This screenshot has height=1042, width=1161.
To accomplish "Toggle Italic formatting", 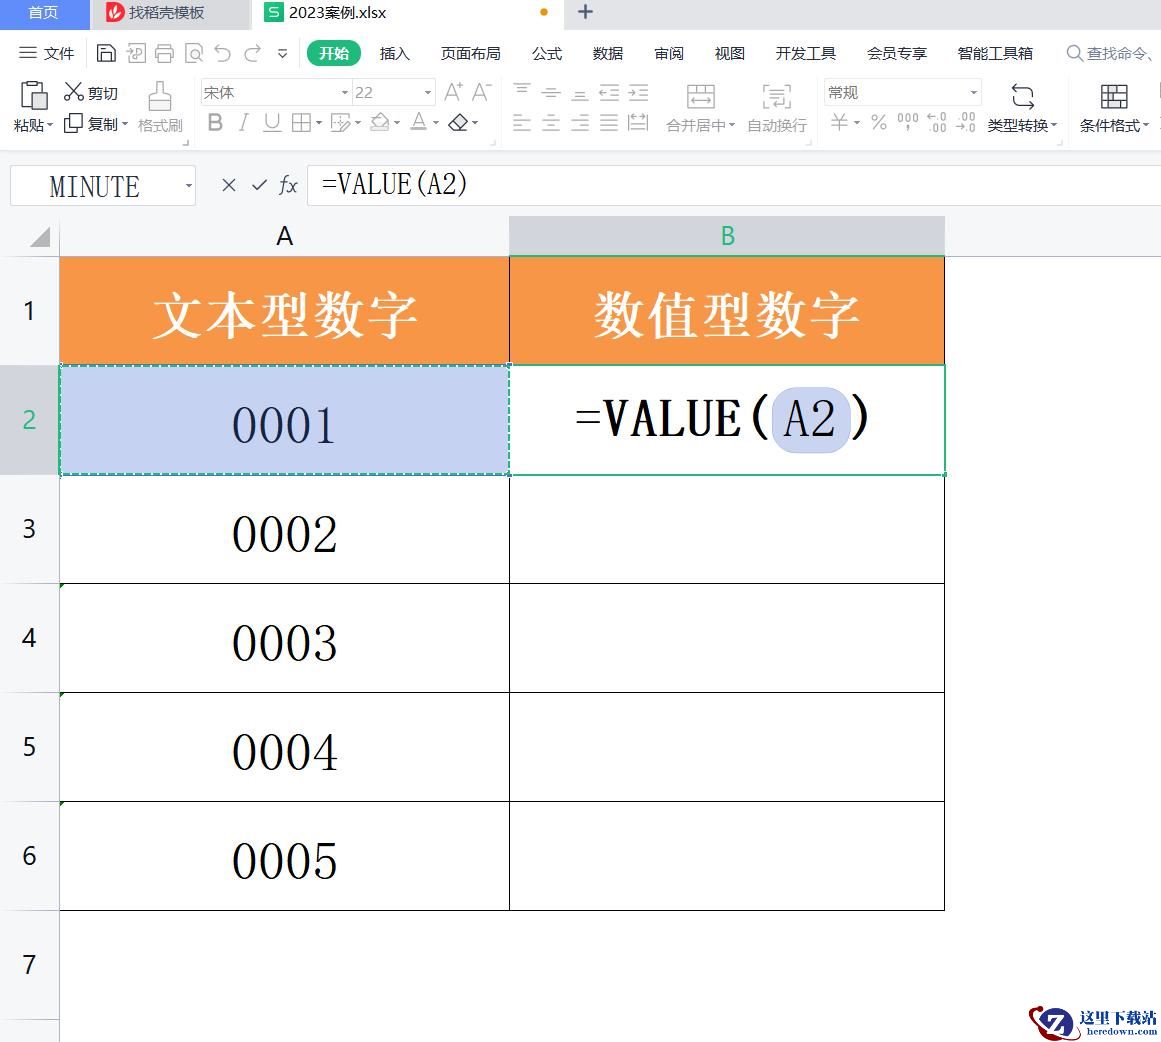I will (244, 122).
